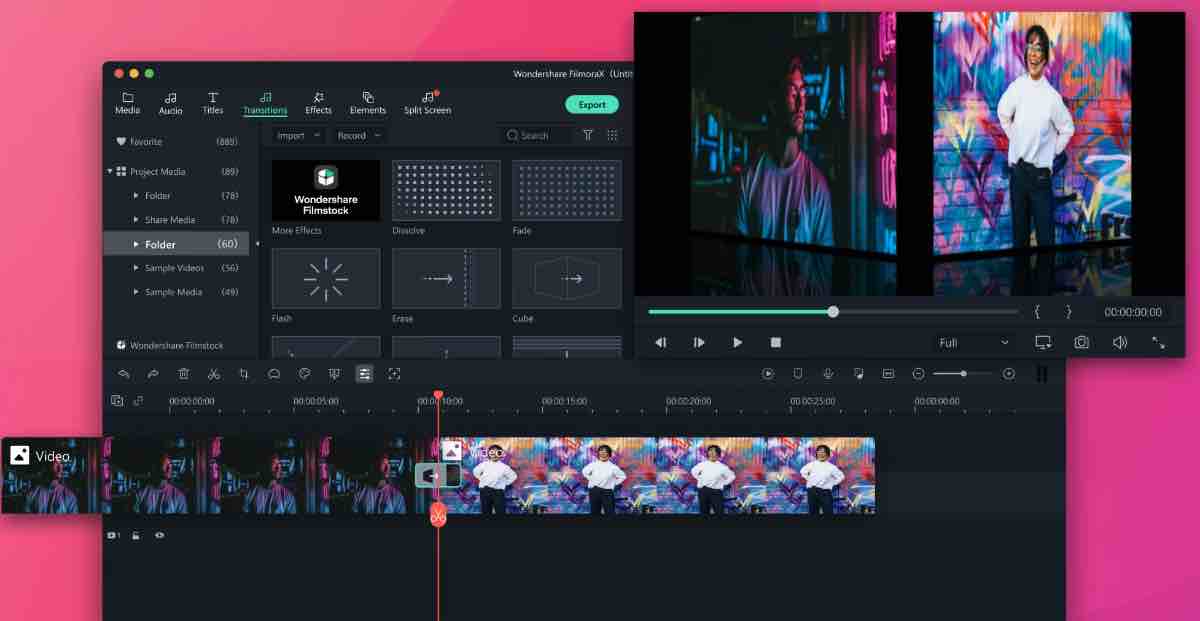Viewport: 1200px width, 621px height.
Task: Click the red playhead scissors handle
Action: click(438, 515)
